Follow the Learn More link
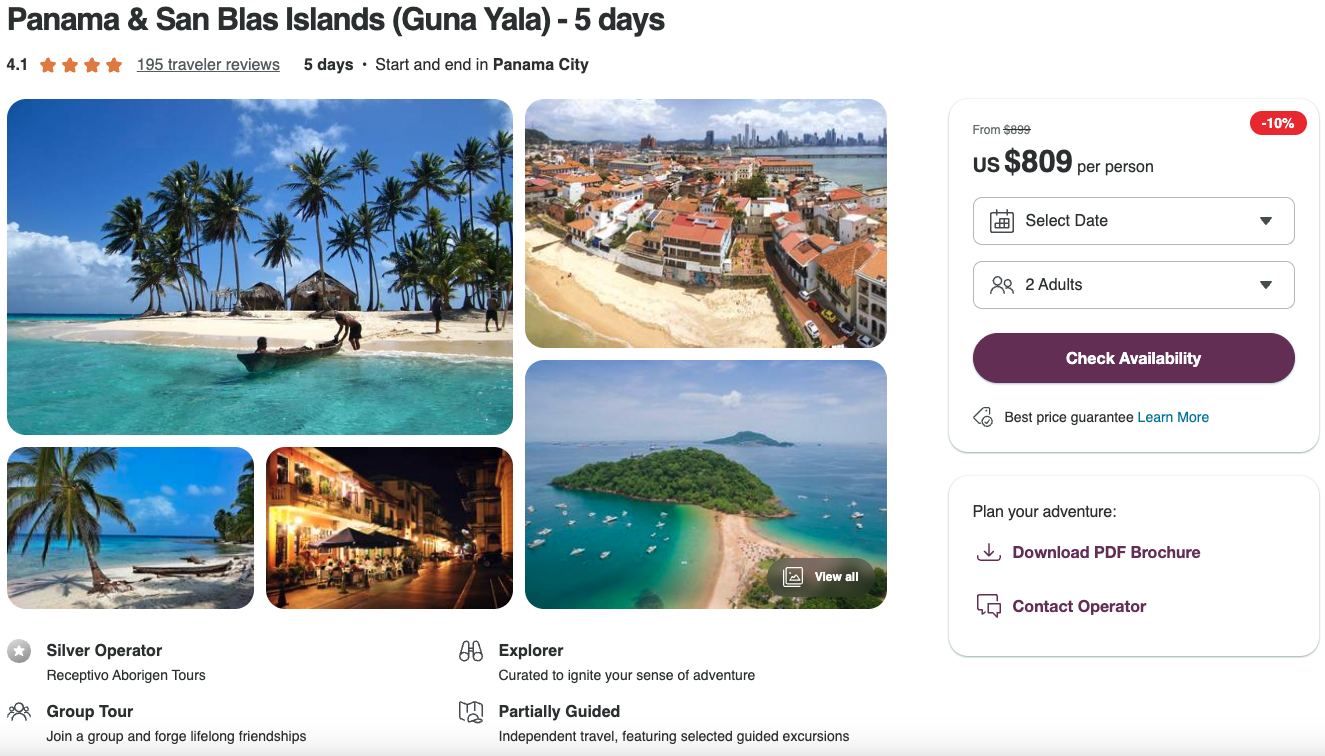Viewport: 1325px width, 756px height. (x=1173, y=417)
